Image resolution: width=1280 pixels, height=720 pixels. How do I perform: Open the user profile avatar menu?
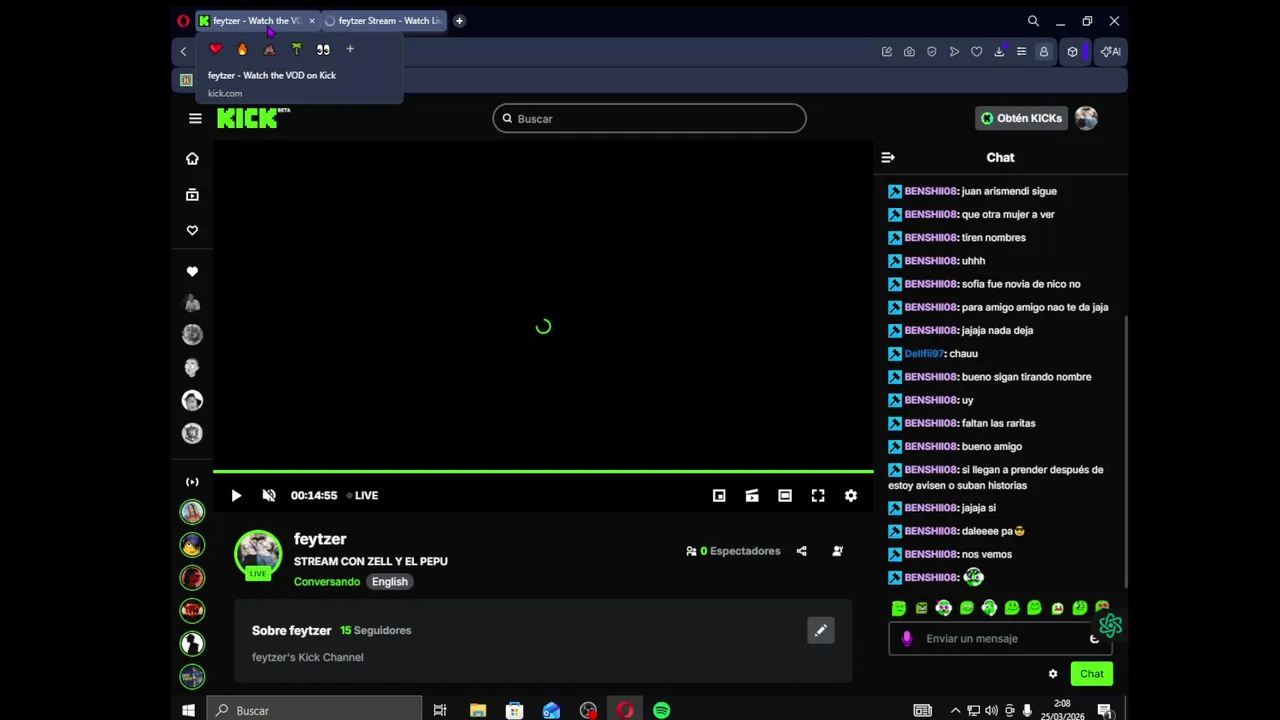pyautogui.click(x=1086, y=118)
